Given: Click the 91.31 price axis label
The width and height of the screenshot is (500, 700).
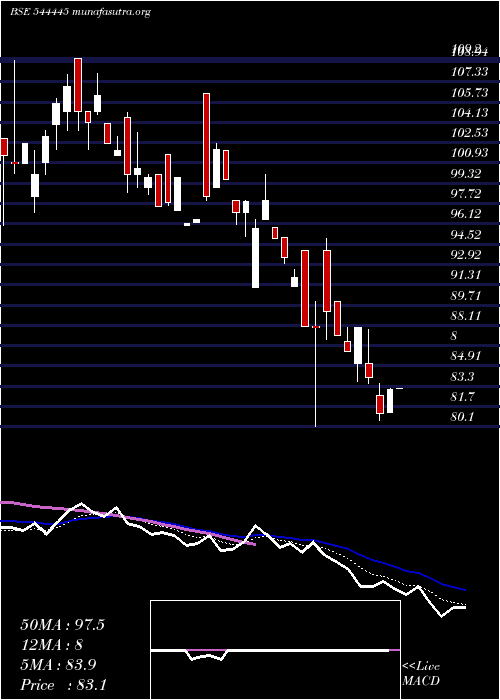Looking at the screenshot, I should [x=466, y=275].
